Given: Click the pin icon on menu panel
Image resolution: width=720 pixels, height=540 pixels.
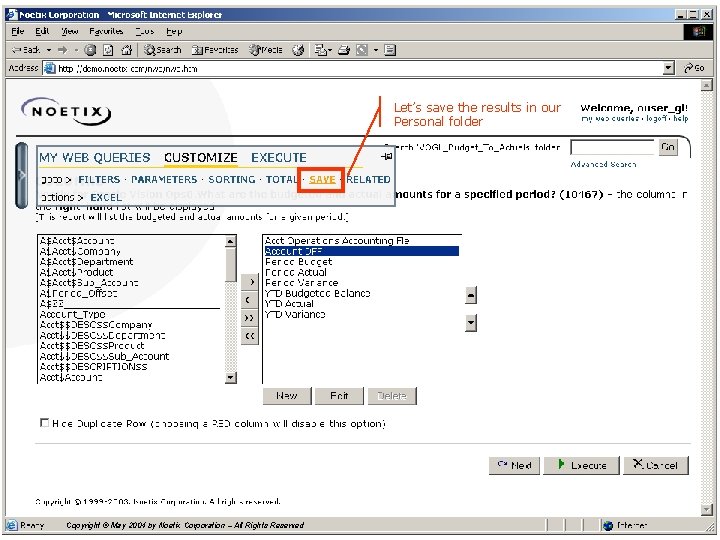Looking at the screenshot, I should pos(386,157).
